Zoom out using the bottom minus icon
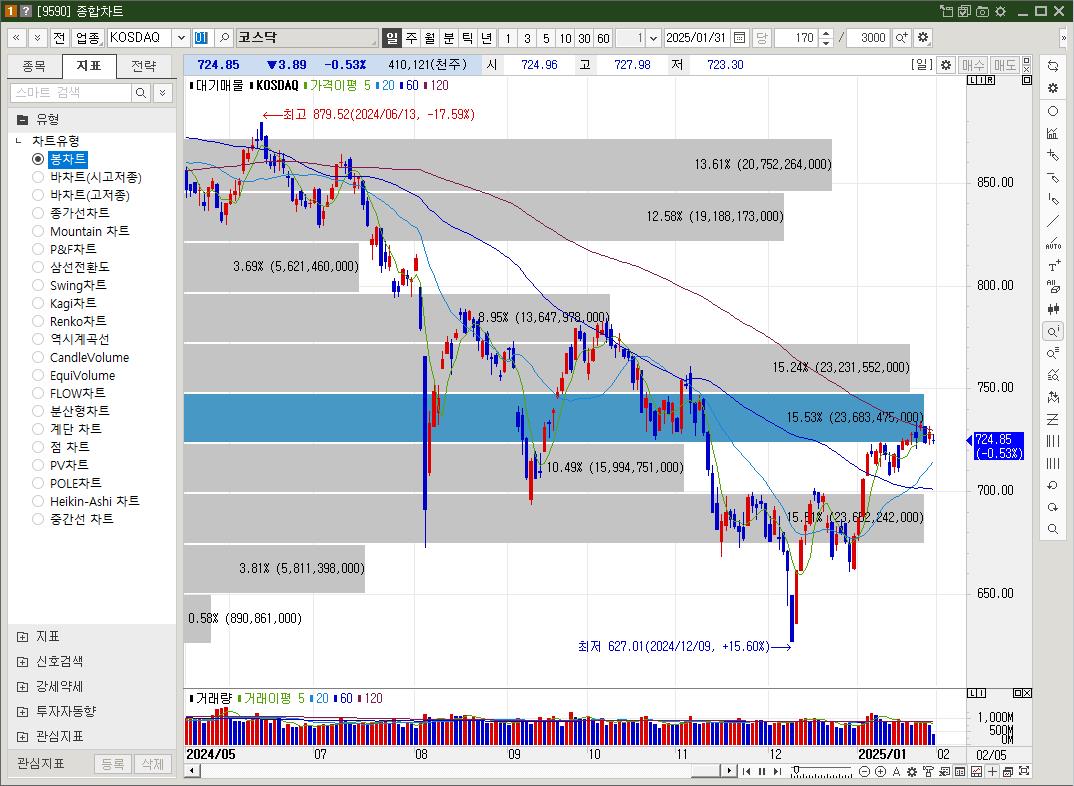The width and height of the screenshot is (1074, 786). coord(864,772)
